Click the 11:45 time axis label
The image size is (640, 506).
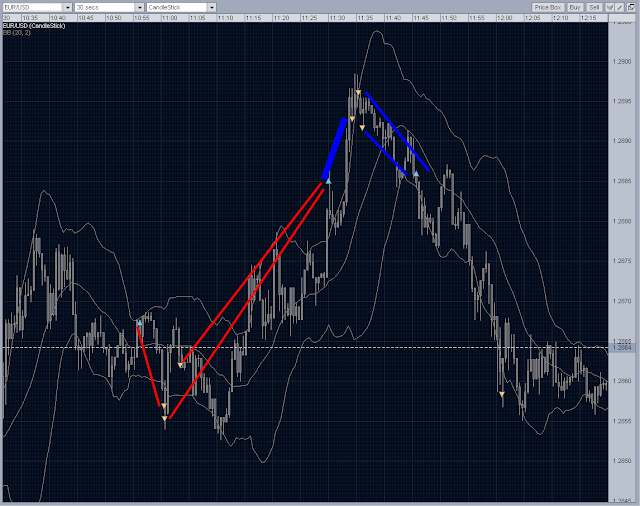point(421,18)
